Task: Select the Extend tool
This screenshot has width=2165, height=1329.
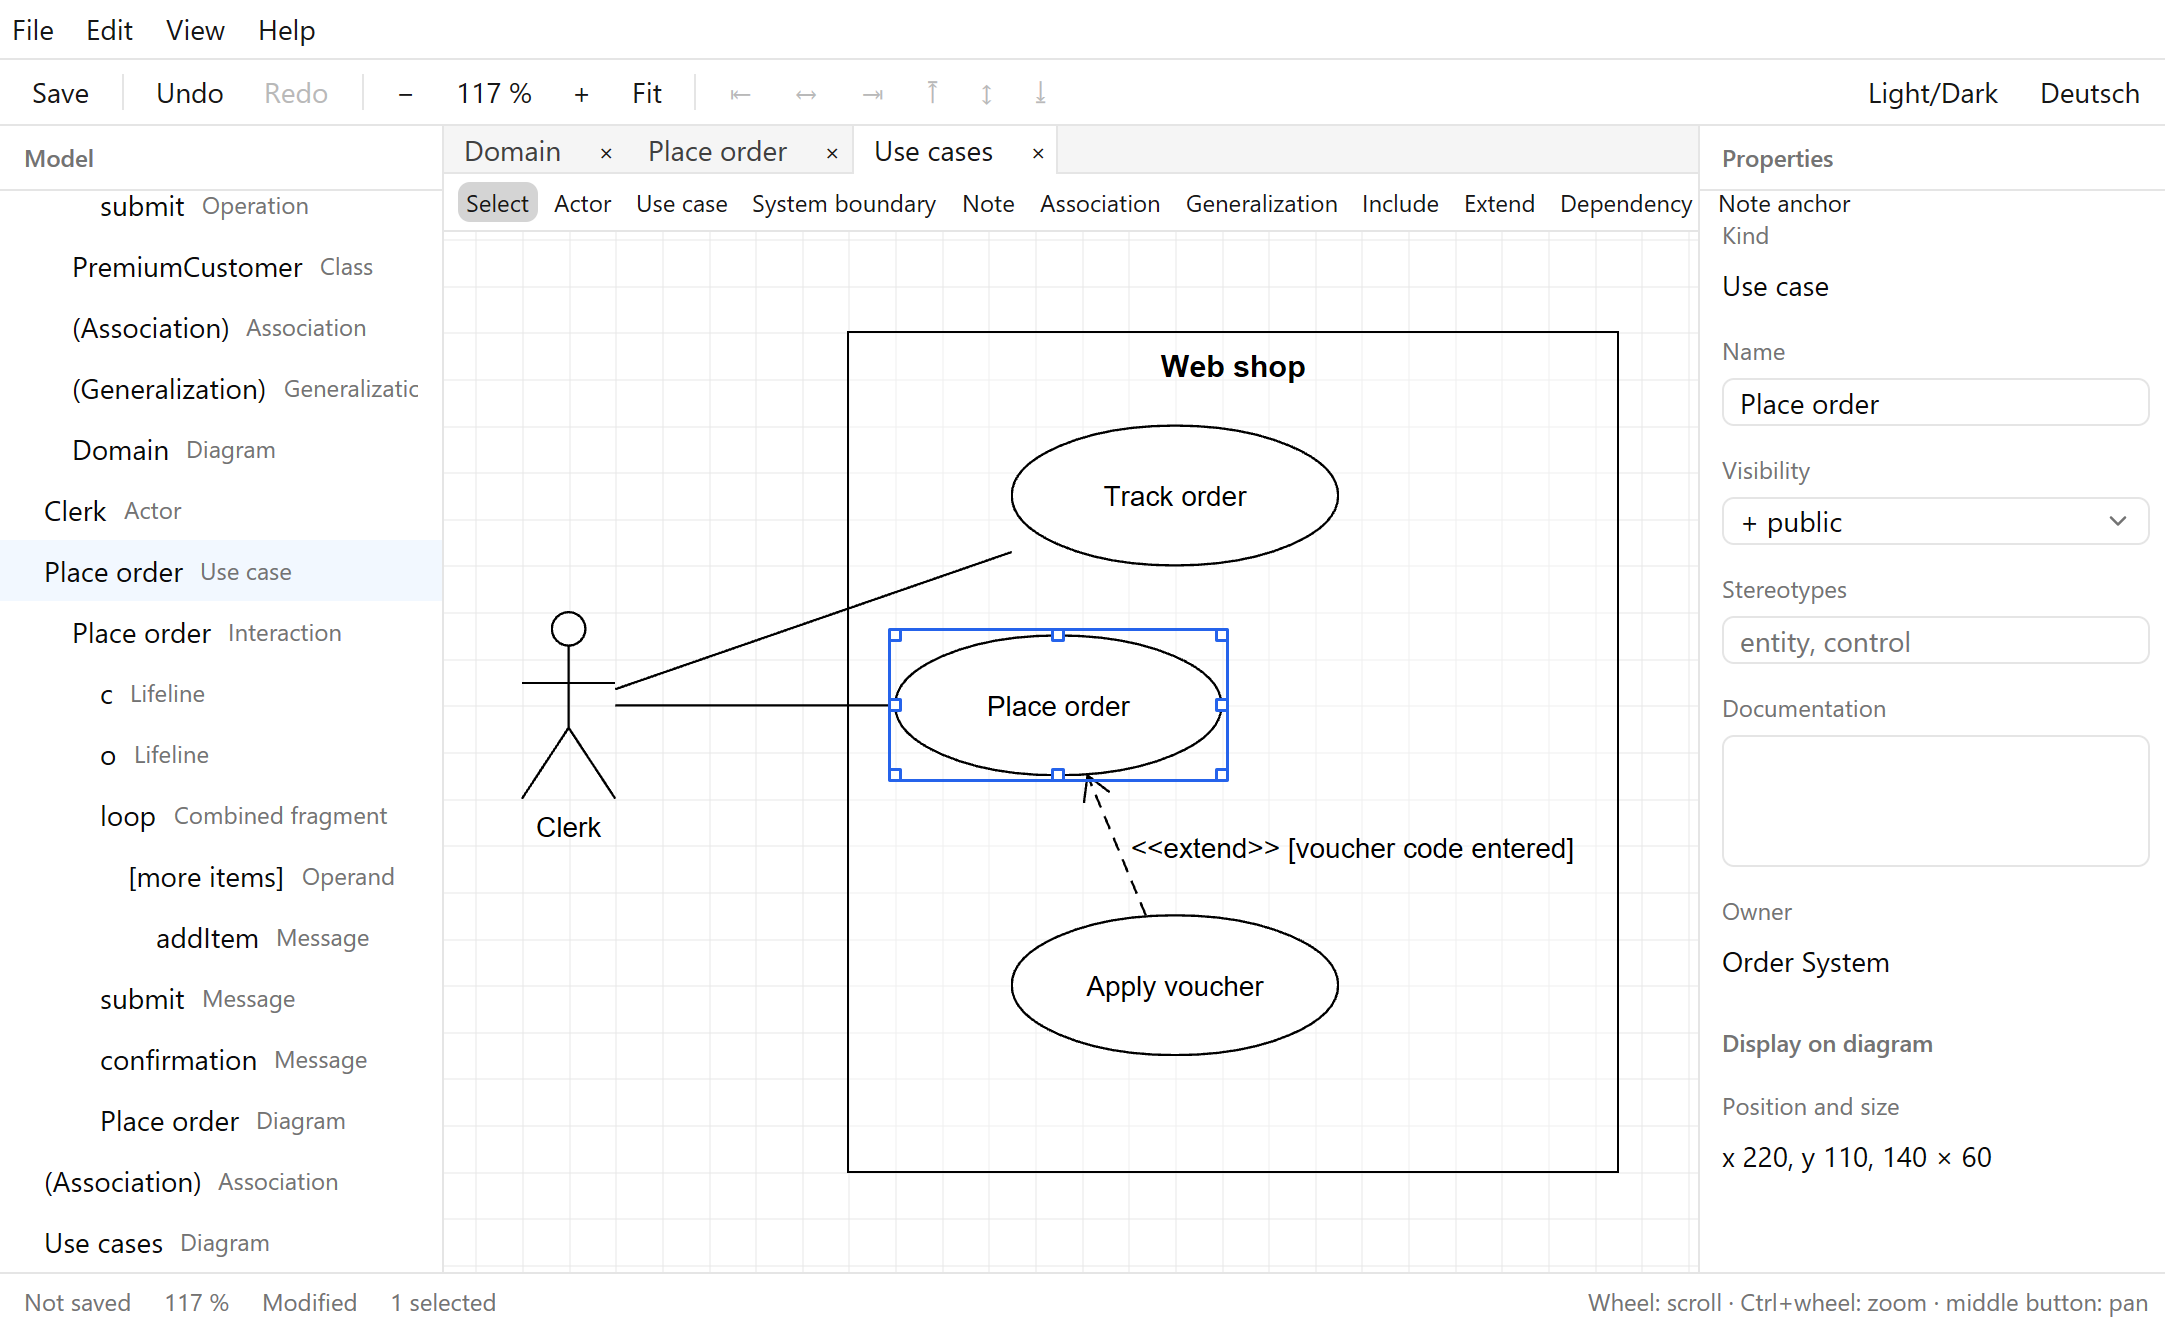Action: tap(1499, 204)
